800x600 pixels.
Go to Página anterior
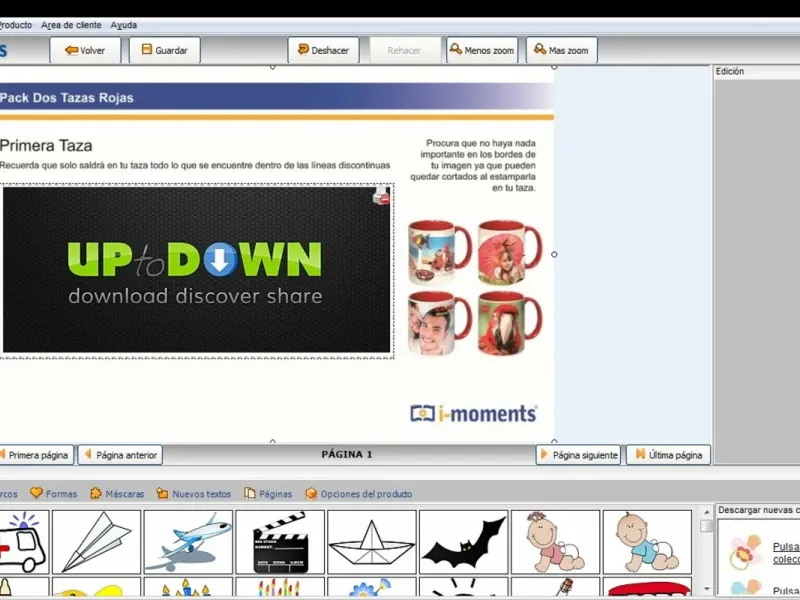coord(120,455)
